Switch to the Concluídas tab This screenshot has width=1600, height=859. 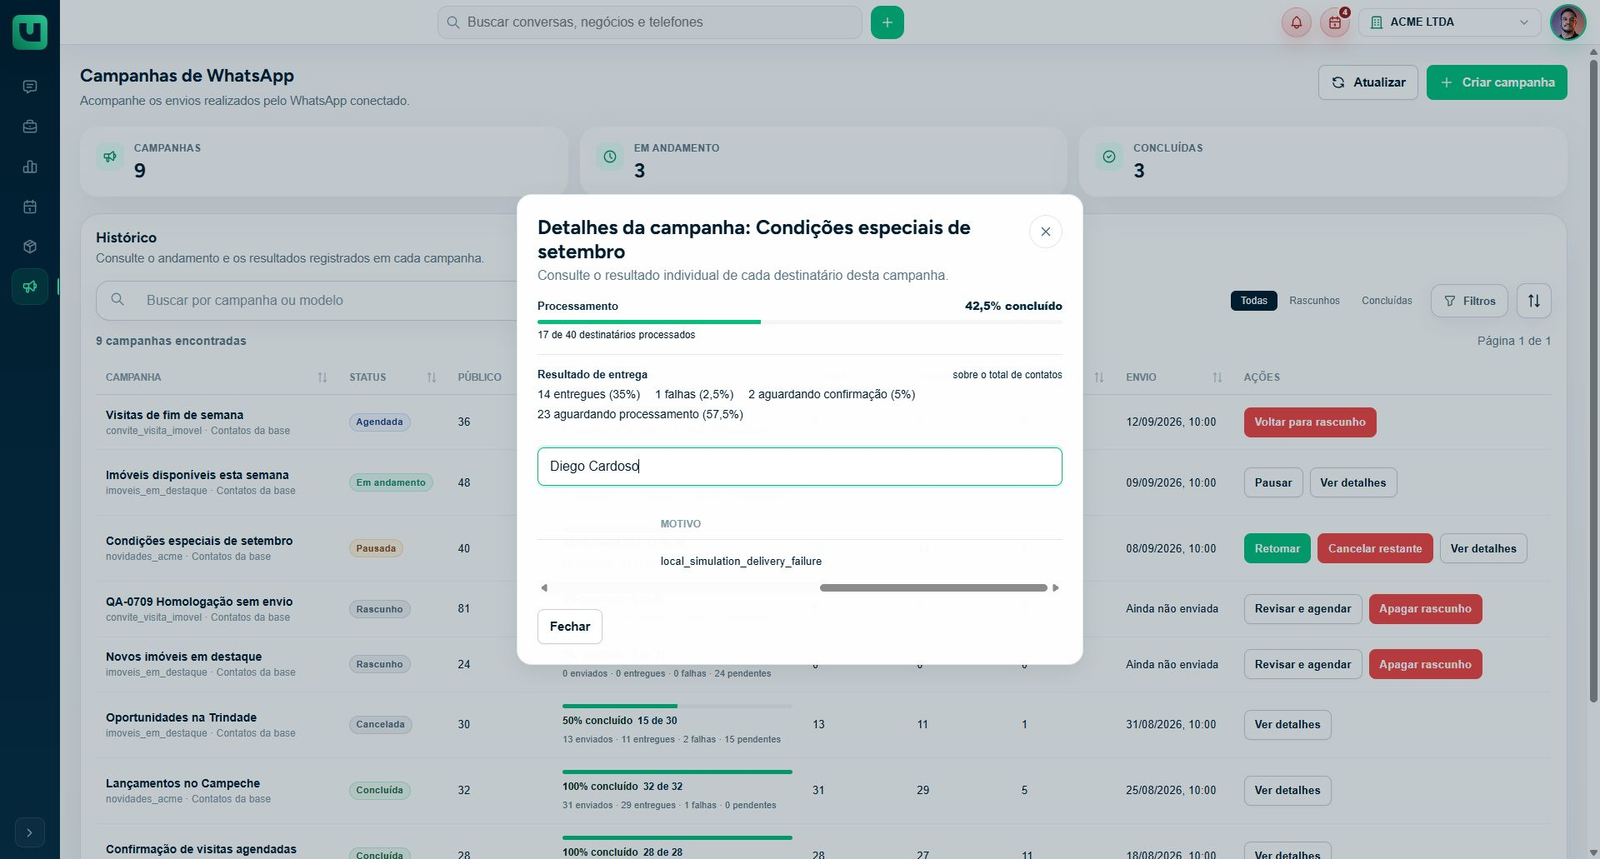click(1387, 301)
